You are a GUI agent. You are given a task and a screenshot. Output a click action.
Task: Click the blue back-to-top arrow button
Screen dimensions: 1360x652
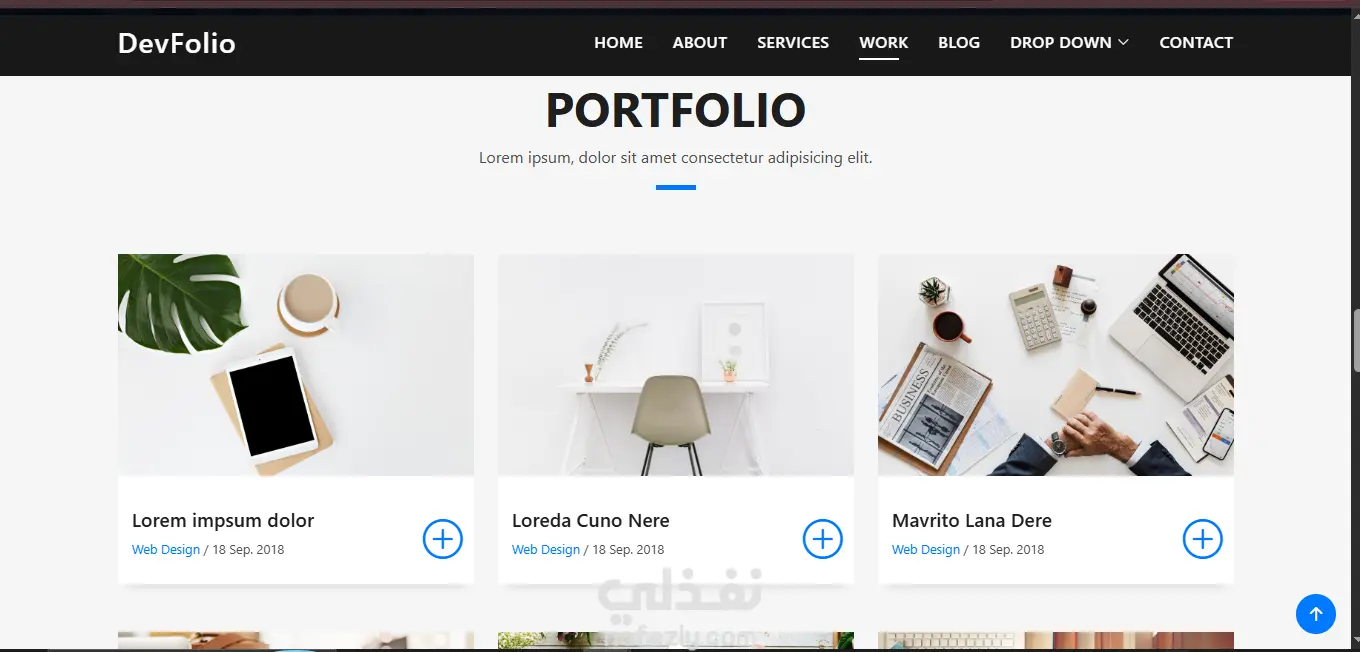pyautogui.click(x=1315, y=614)
